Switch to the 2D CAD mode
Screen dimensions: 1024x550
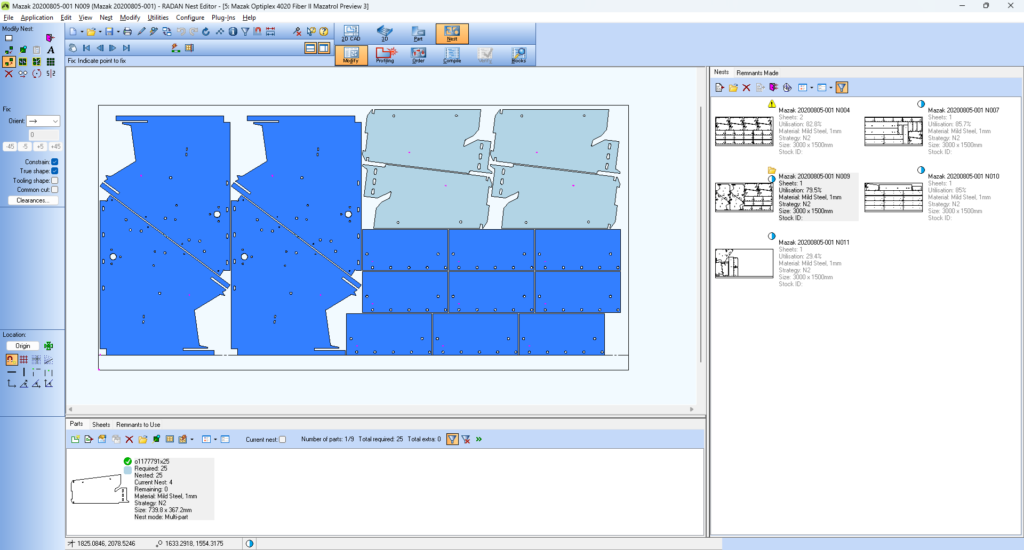[351, 33]
